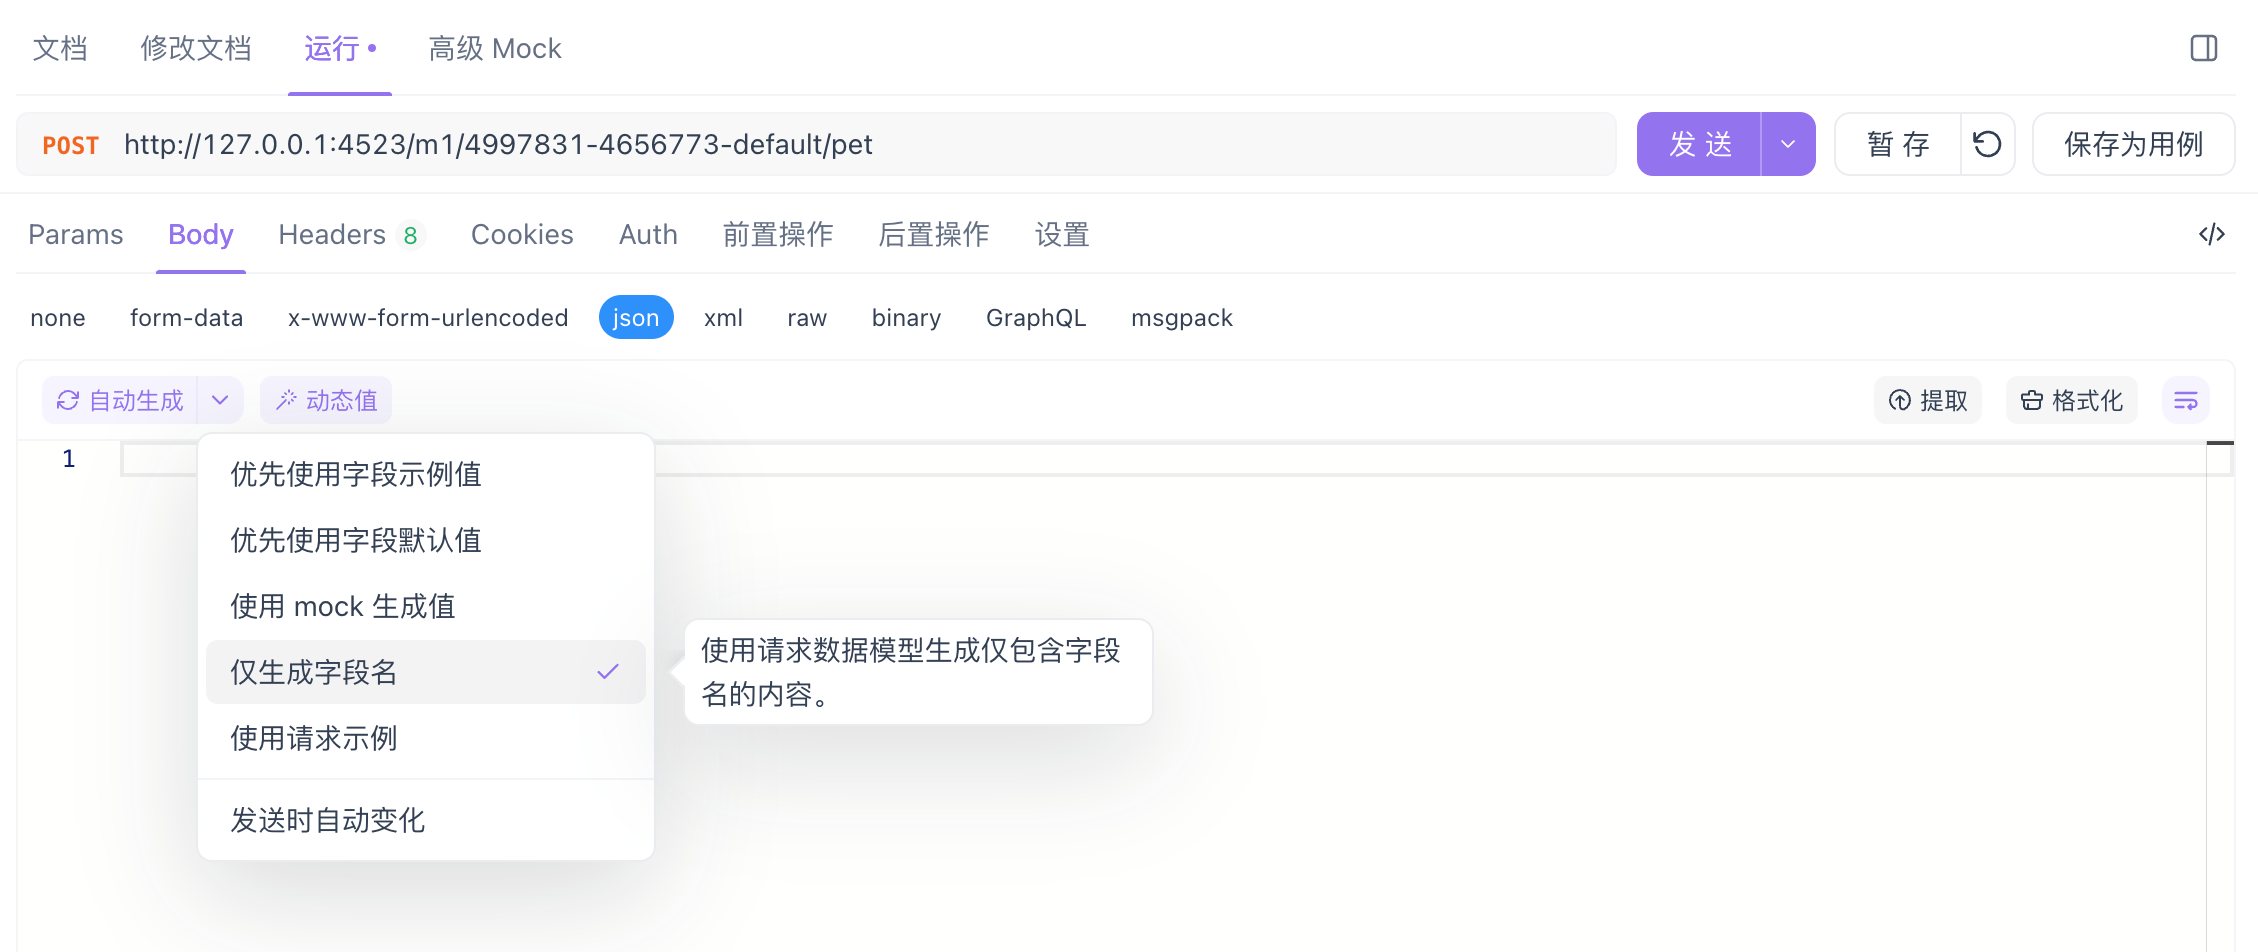The image size is (2258, 952).
Task: Switch body type to none
Action: [x=57, y=317]
